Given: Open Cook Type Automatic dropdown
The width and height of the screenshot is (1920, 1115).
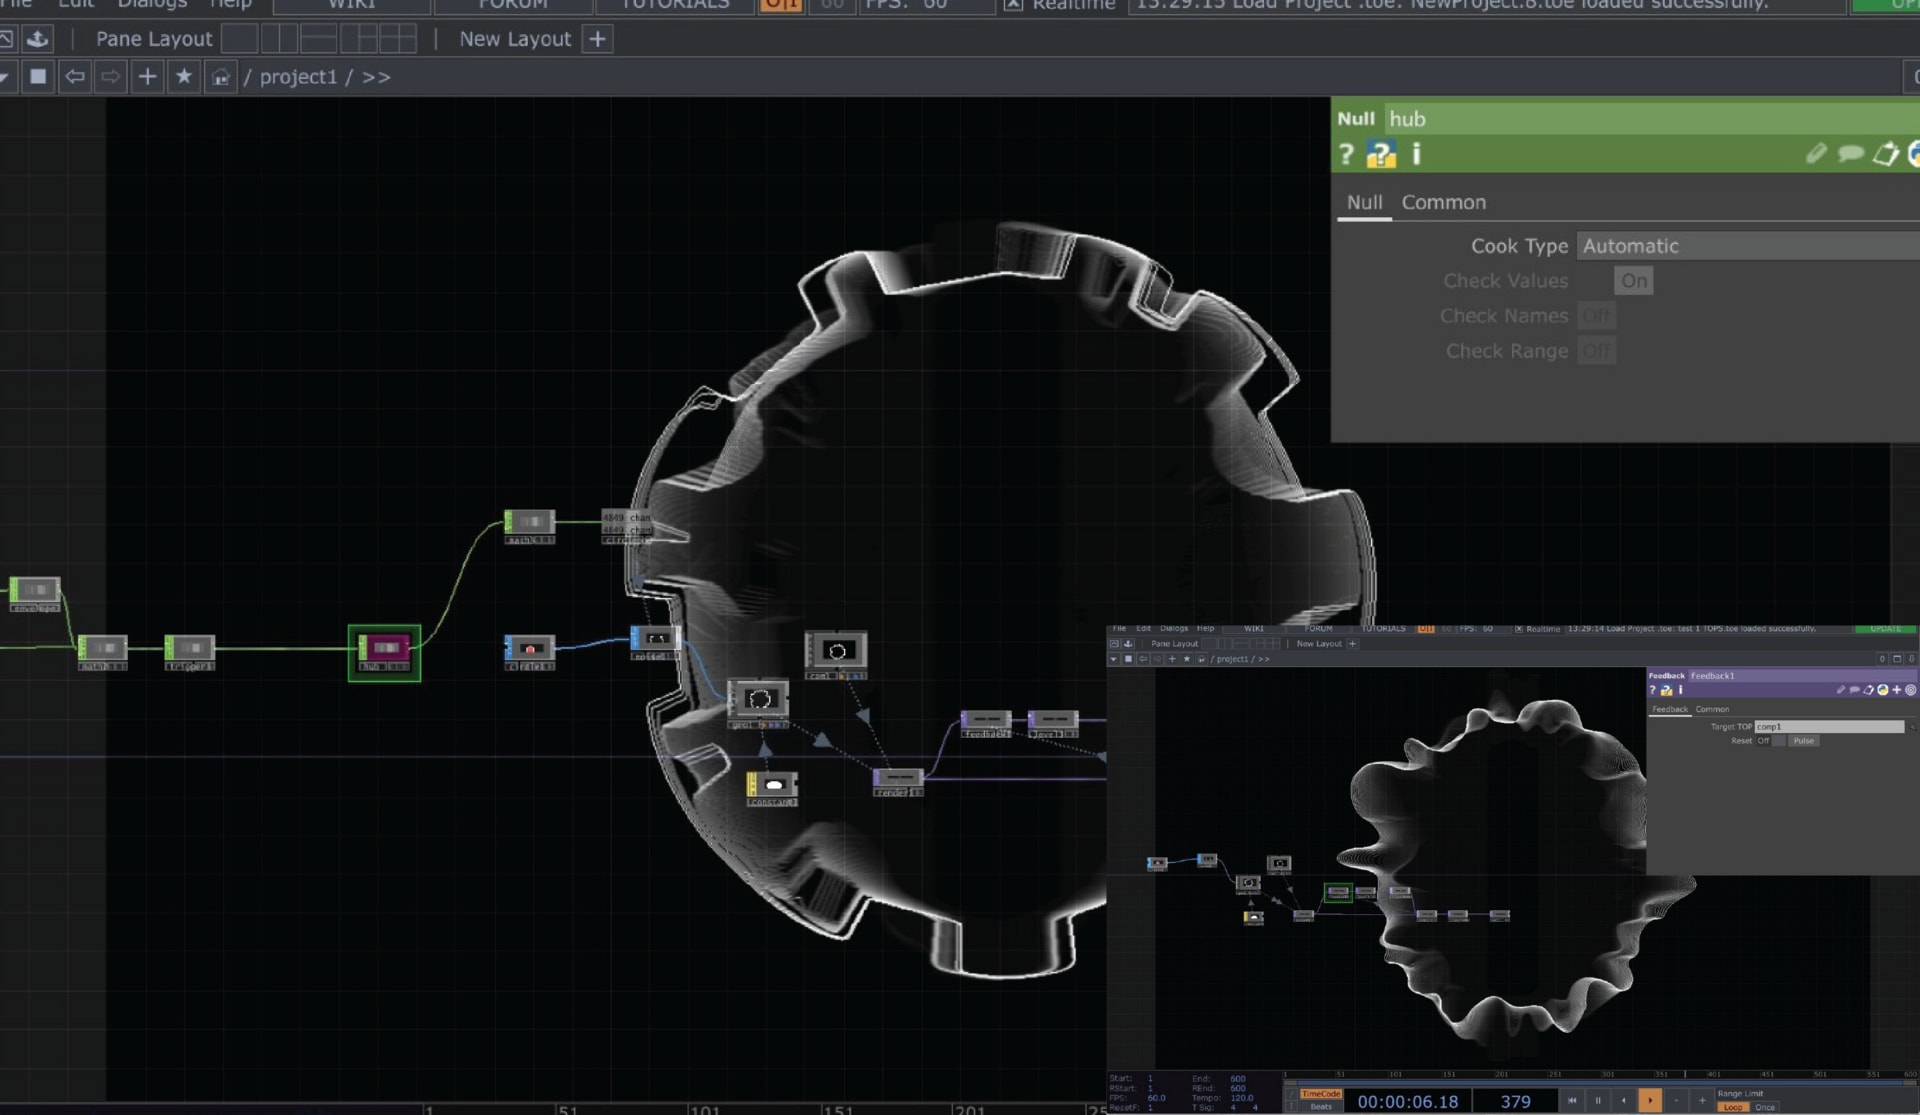Looking at the screenshot, I should pyautogui.click(x=1748, y=246).
